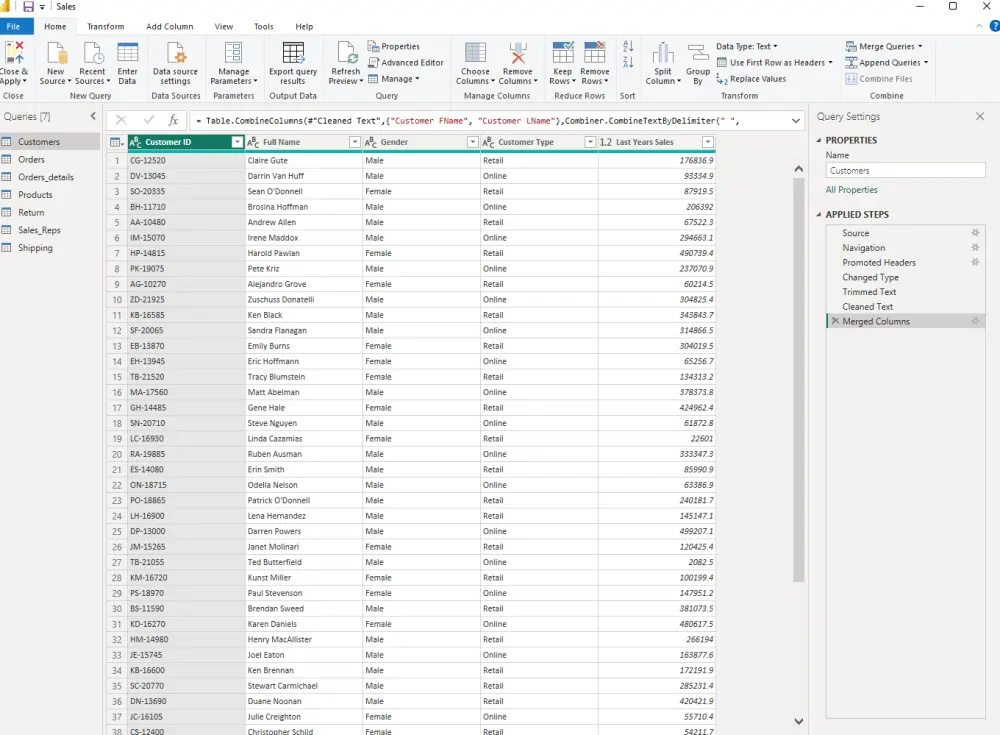
Task: Click Manage Parameters icon
Action: [233, 52]
